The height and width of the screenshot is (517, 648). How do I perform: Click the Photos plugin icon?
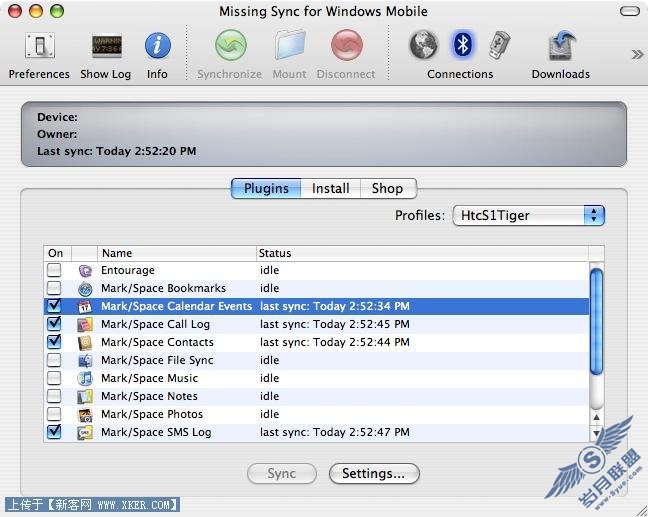pos(85,415)
